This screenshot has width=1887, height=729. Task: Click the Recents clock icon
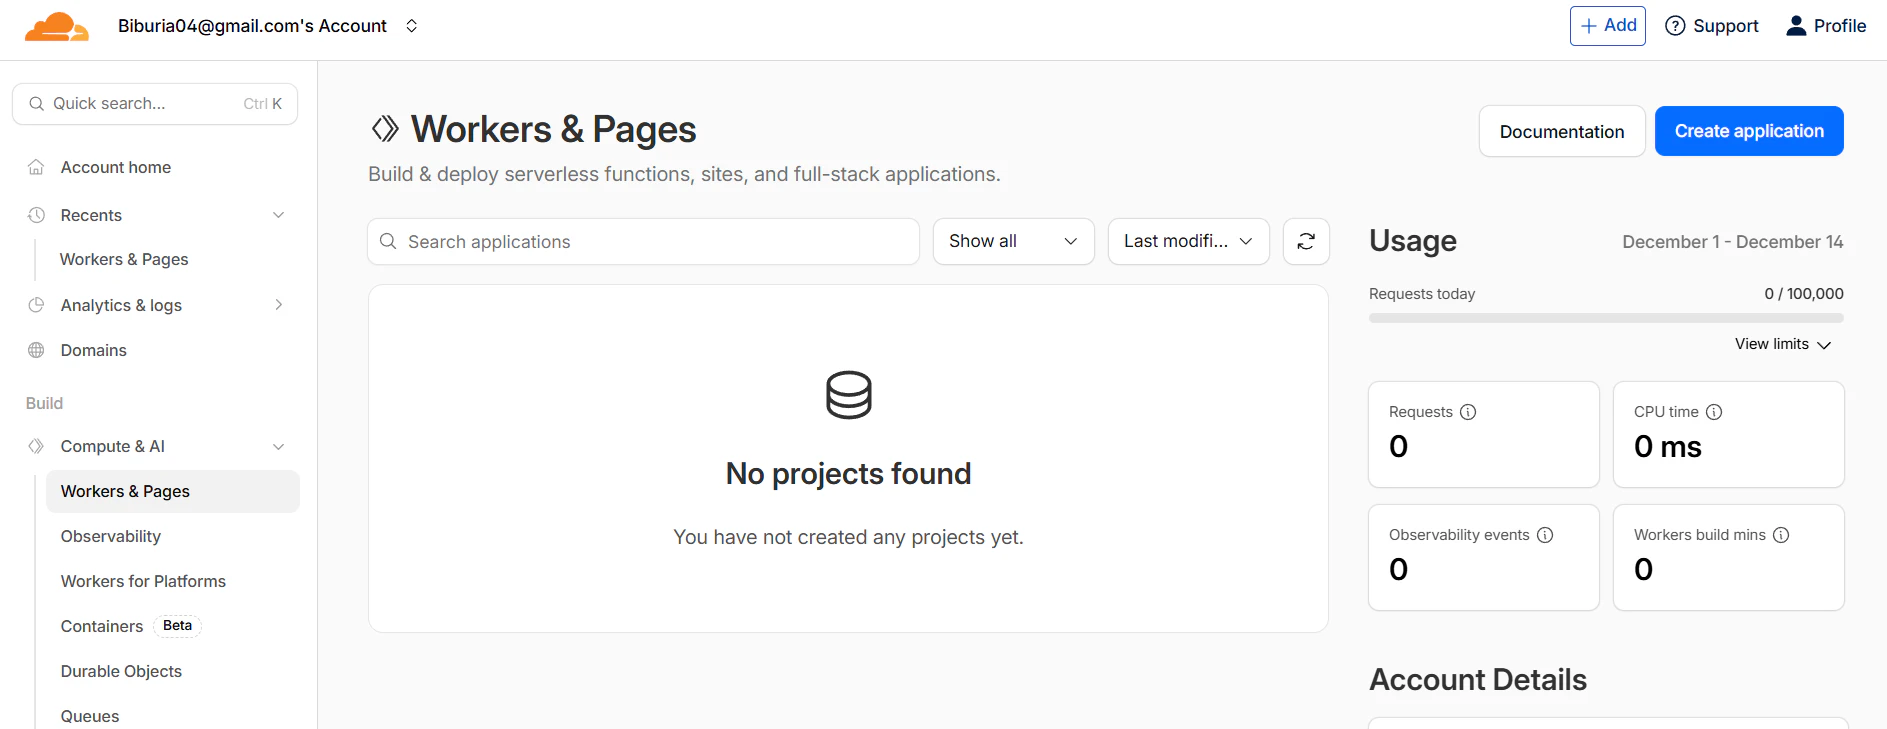[x=36, y=215]
